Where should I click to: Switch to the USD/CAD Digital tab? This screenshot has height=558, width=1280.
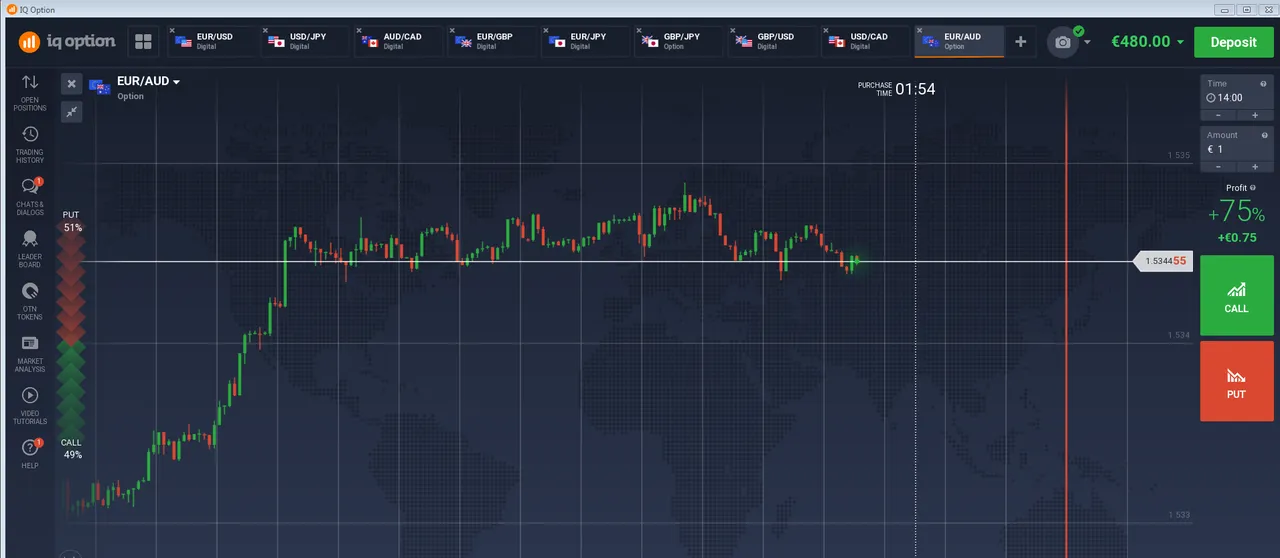coord(866,42)
